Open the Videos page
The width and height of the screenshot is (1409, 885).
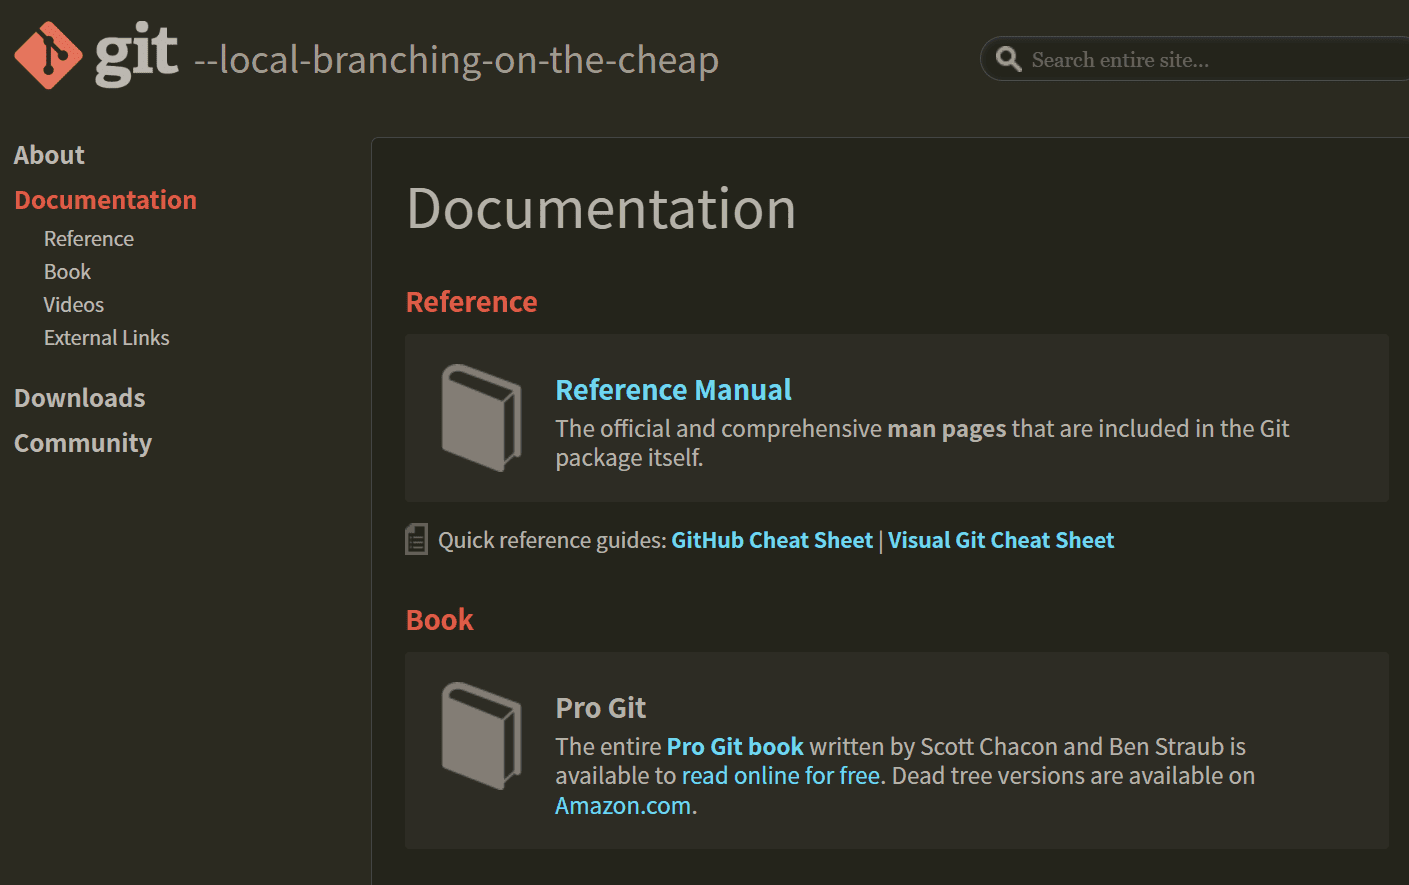point(73,304)
